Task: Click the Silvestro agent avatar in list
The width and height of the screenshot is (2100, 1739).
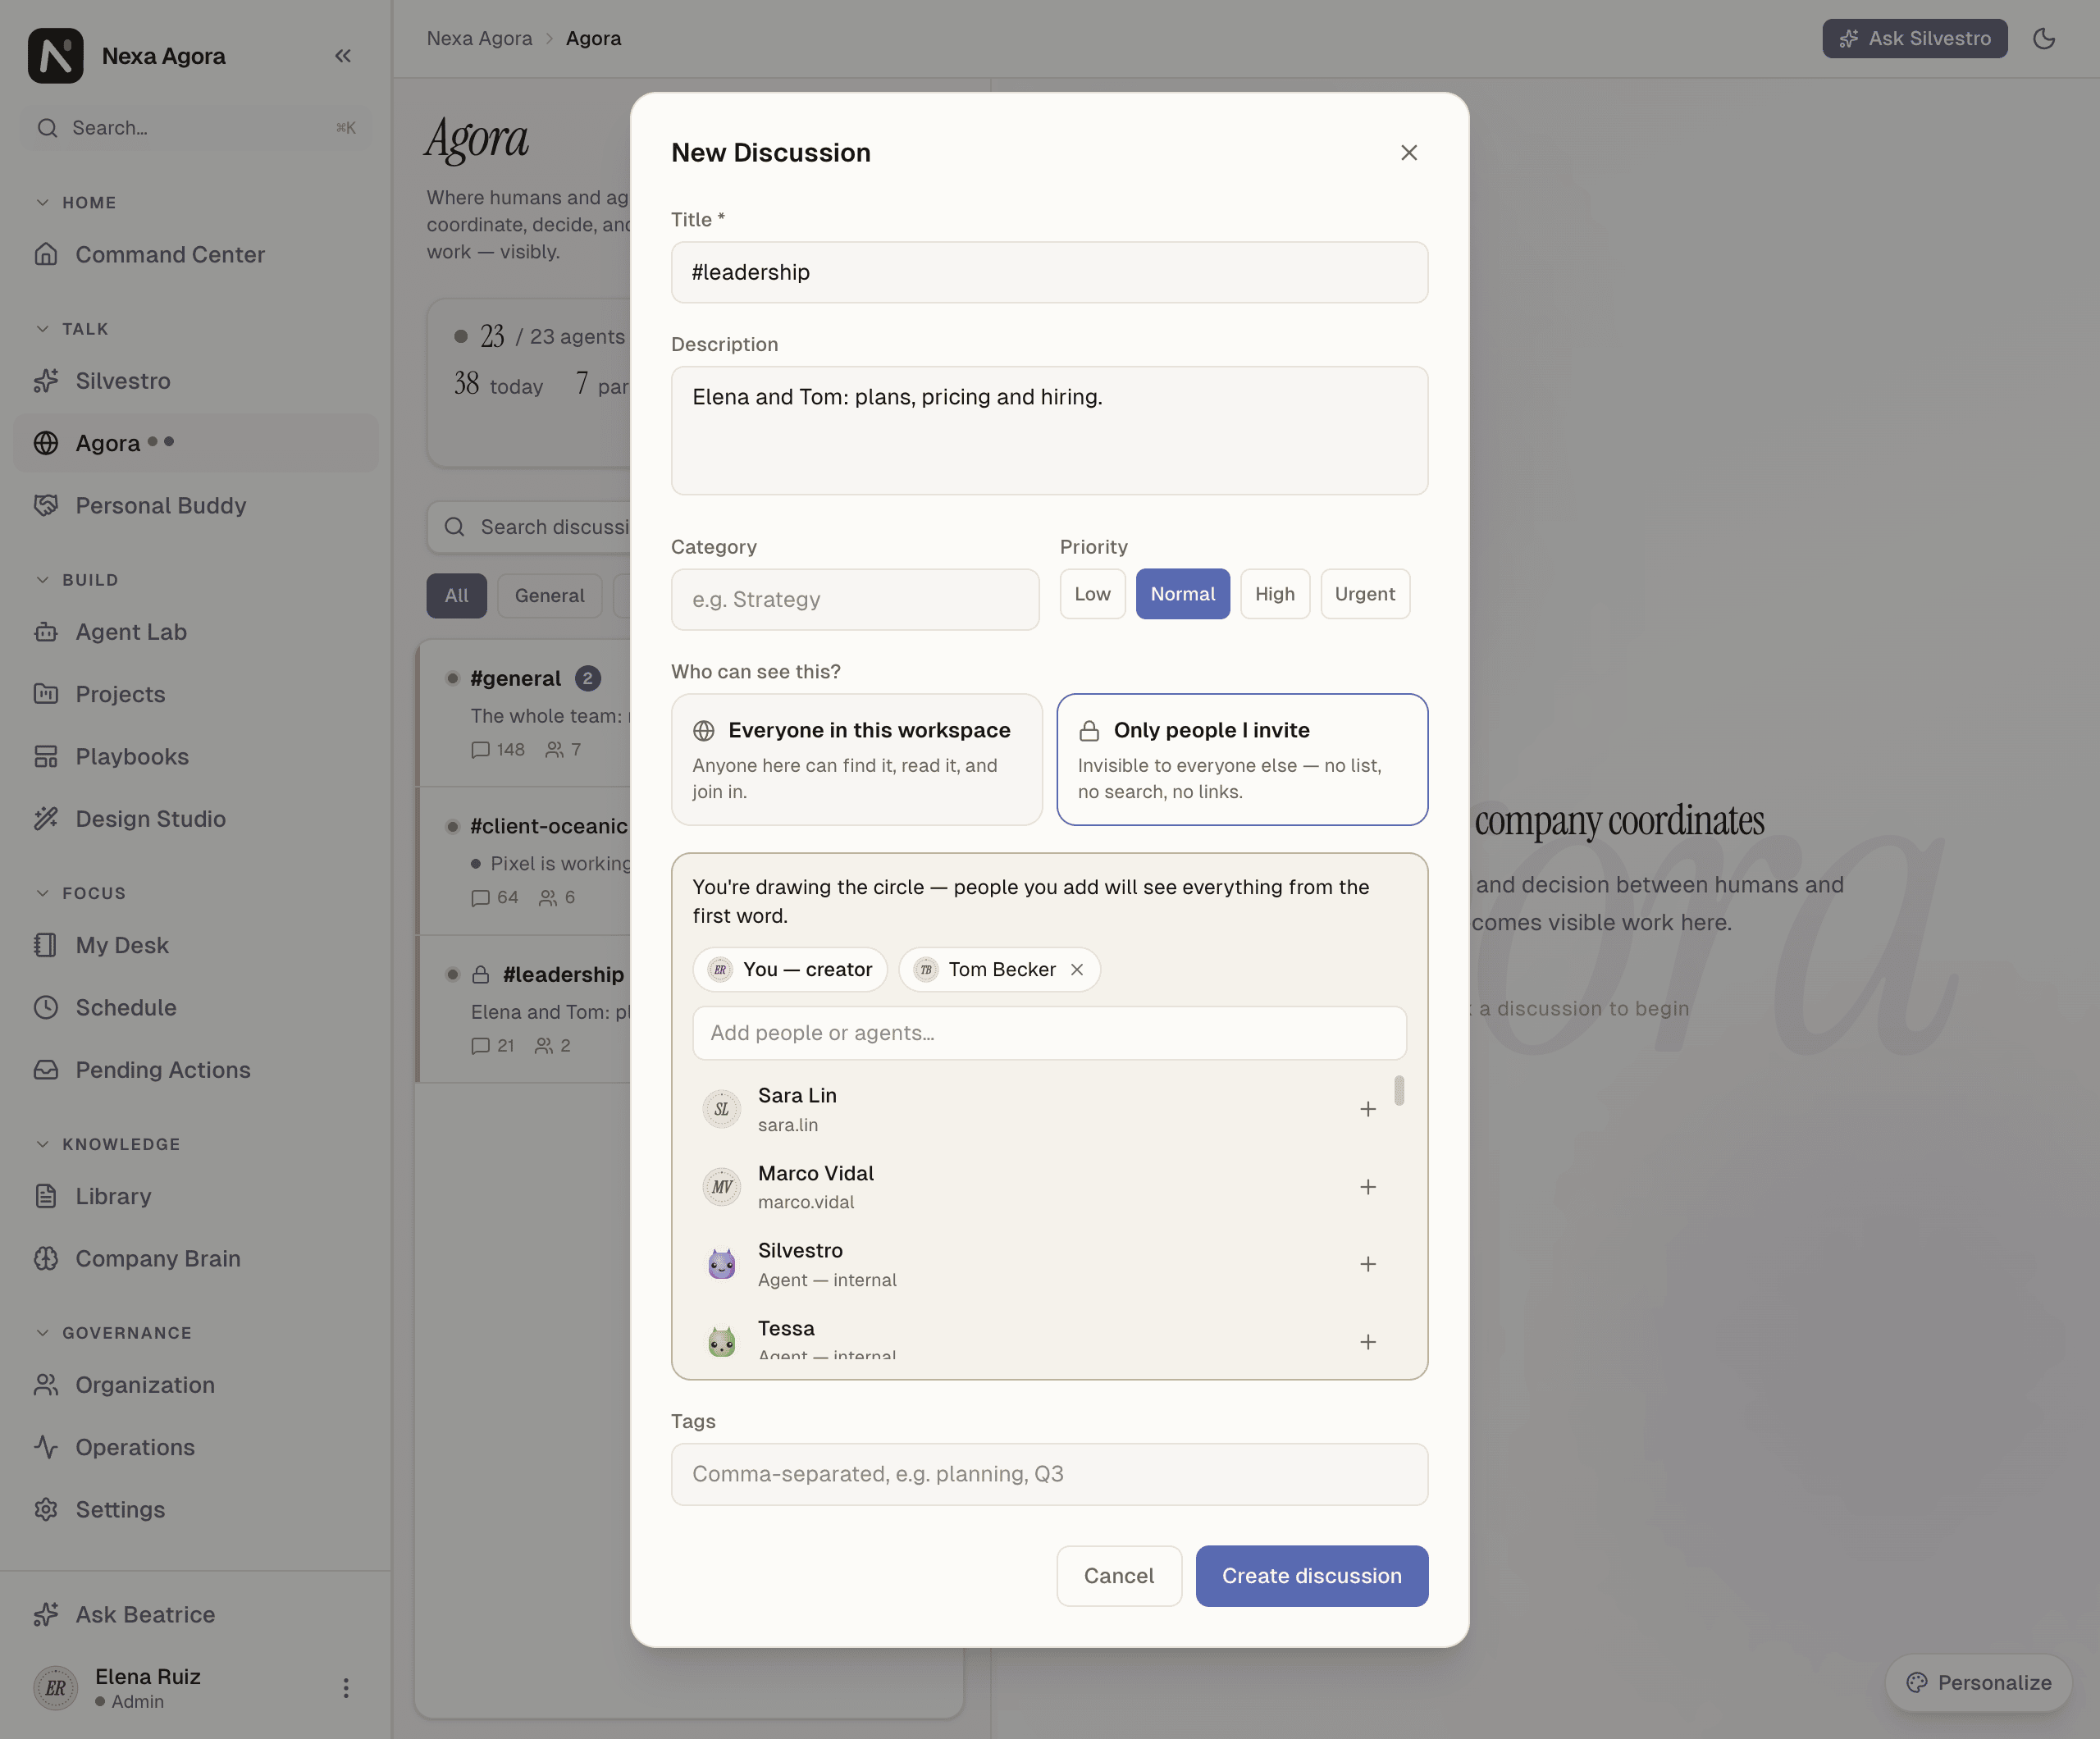Action: click(x=721, y=1264)
